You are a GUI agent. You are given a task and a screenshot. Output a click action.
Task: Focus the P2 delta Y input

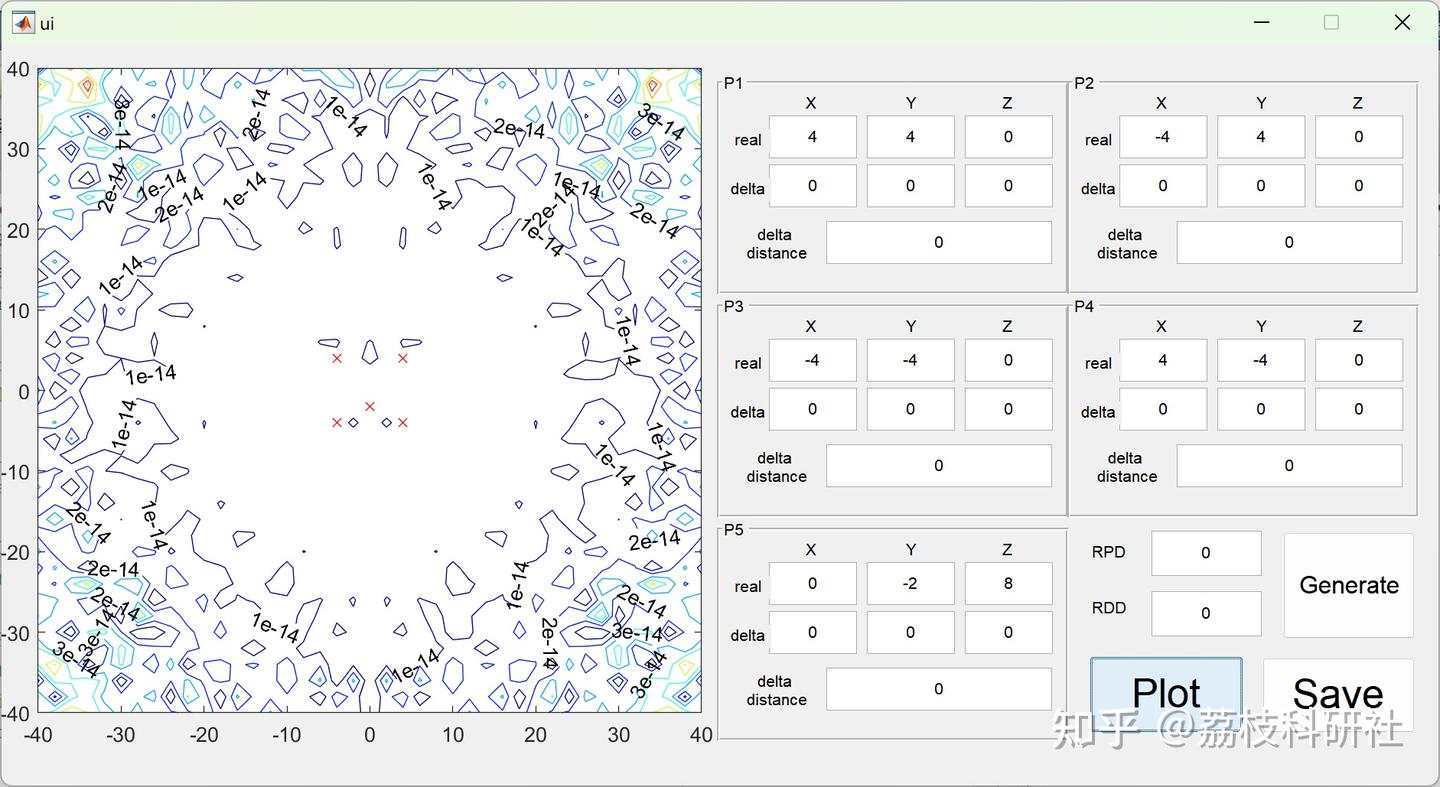tap(1261, 186)
